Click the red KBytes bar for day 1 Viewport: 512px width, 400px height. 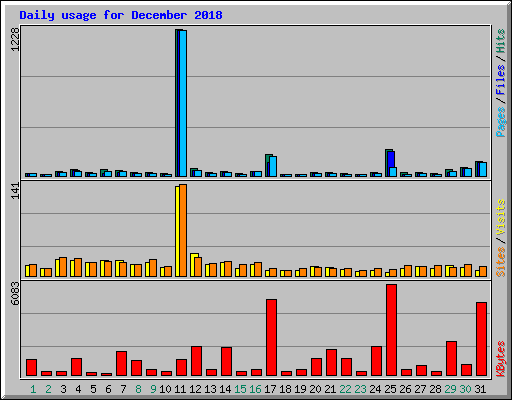tap(32, 367)
